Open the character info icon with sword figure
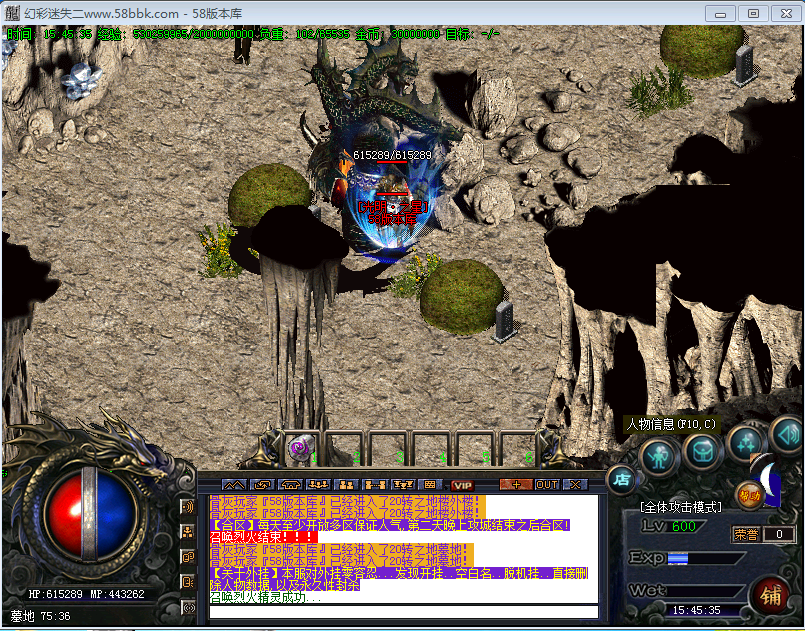Image resolution: width=805 pixels, height=631 pixels. 659,456
